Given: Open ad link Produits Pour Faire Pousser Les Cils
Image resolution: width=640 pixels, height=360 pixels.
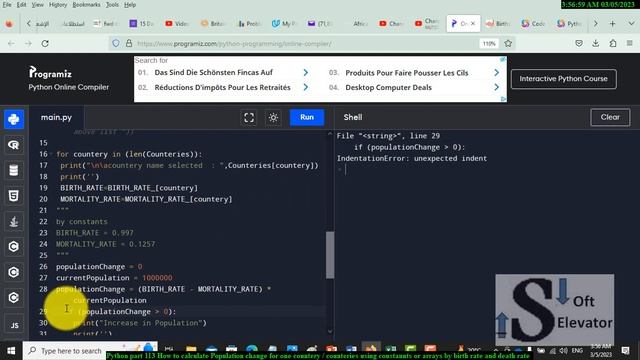Looking at the screenshot, I should point(407,73).
